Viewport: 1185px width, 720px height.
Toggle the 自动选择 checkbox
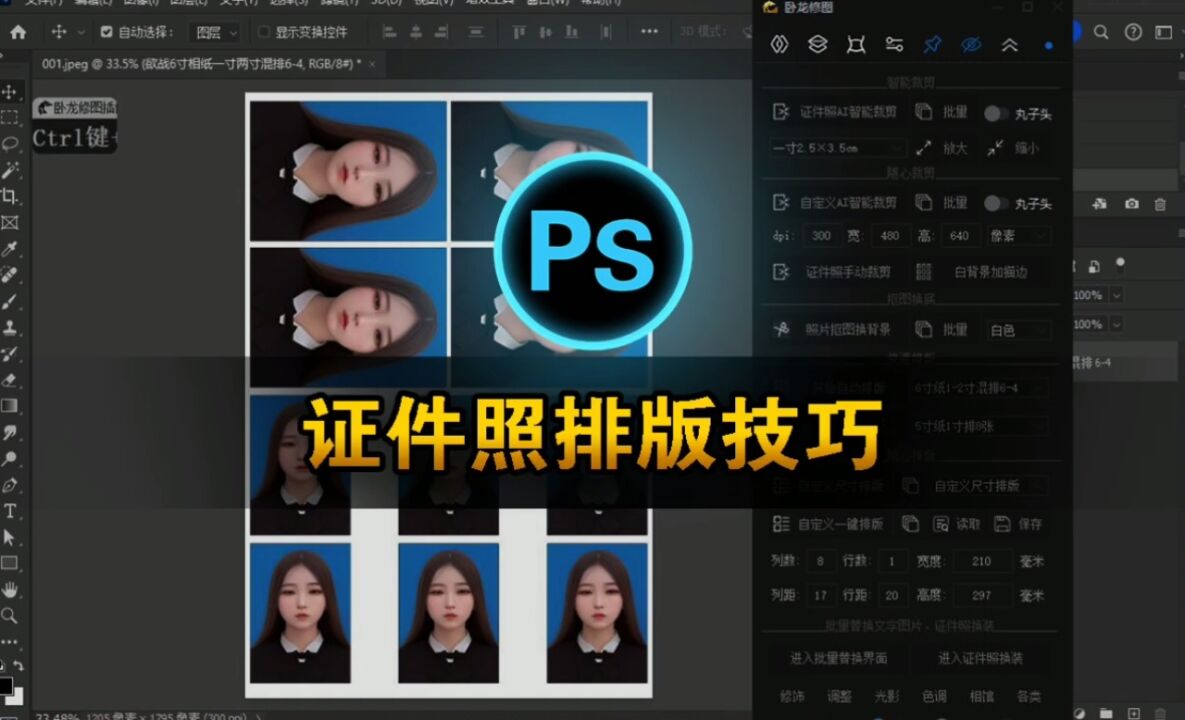click(107, 32)
